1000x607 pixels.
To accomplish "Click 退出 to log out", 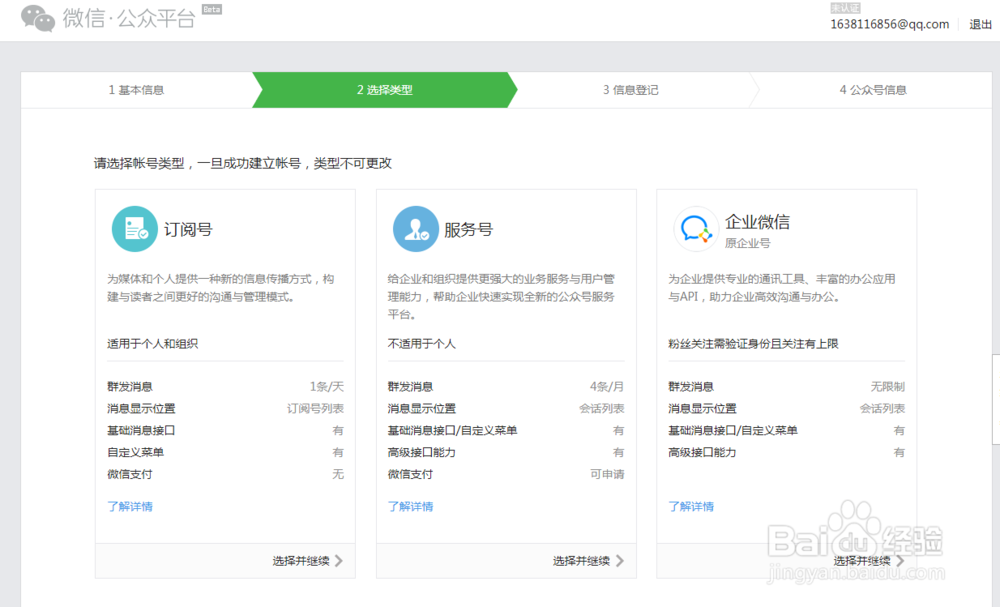I will coord(980,24).
